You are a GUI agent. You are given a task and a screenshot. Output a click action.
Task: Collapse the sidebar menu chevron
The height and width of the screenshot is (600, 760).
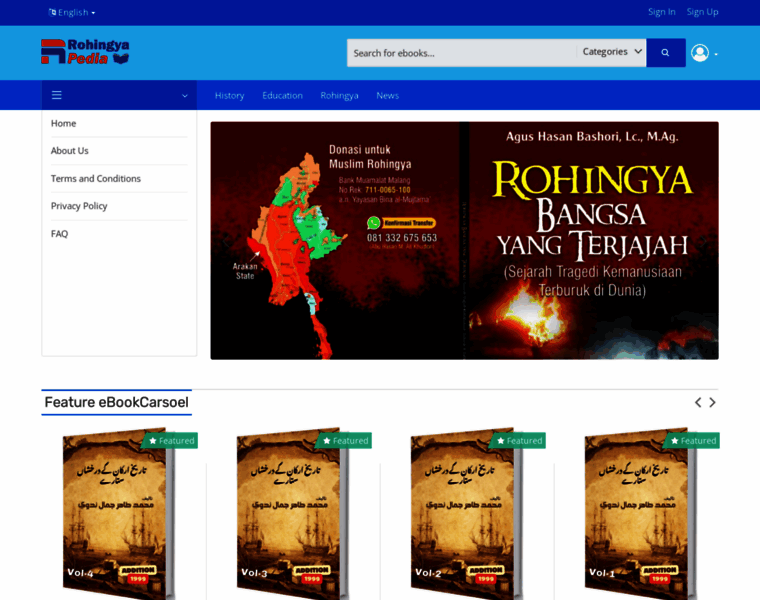click(184, 96)
